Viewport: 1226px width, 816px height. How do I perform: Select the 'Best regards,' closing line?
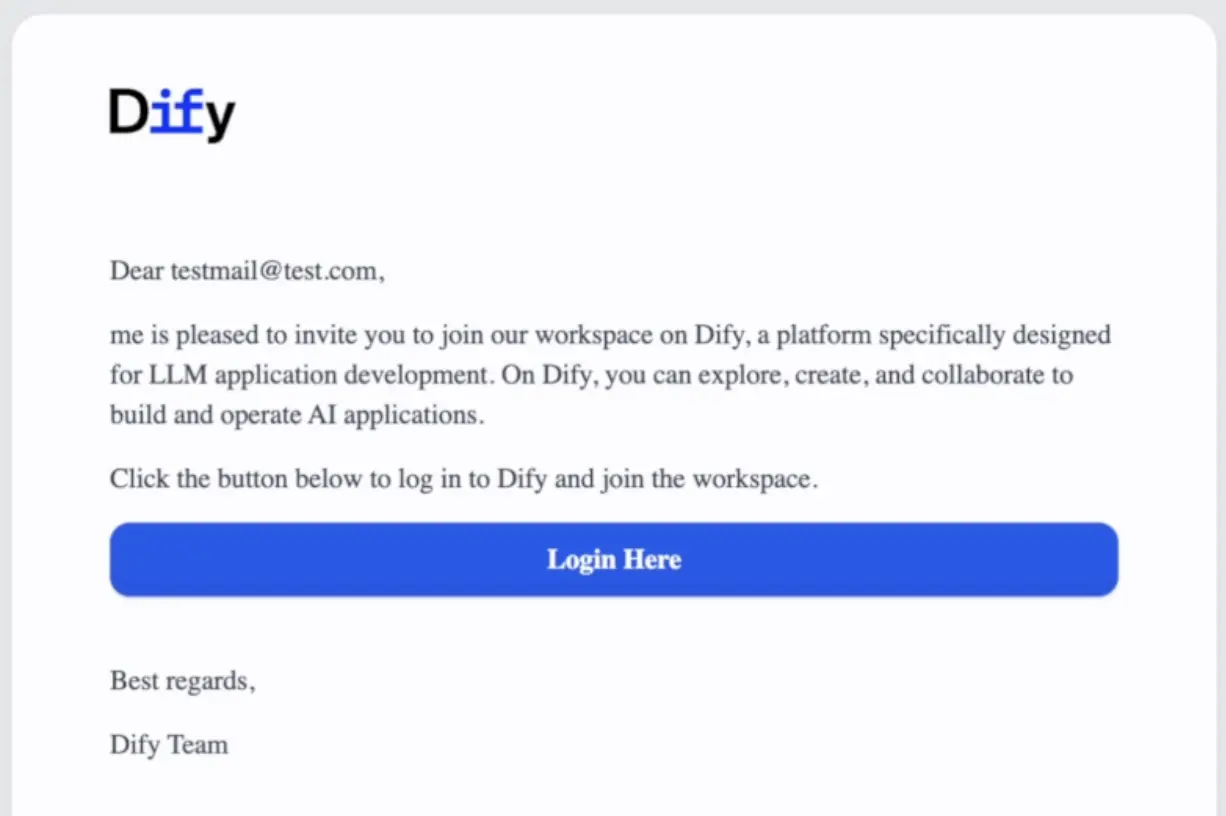(182, 681)
